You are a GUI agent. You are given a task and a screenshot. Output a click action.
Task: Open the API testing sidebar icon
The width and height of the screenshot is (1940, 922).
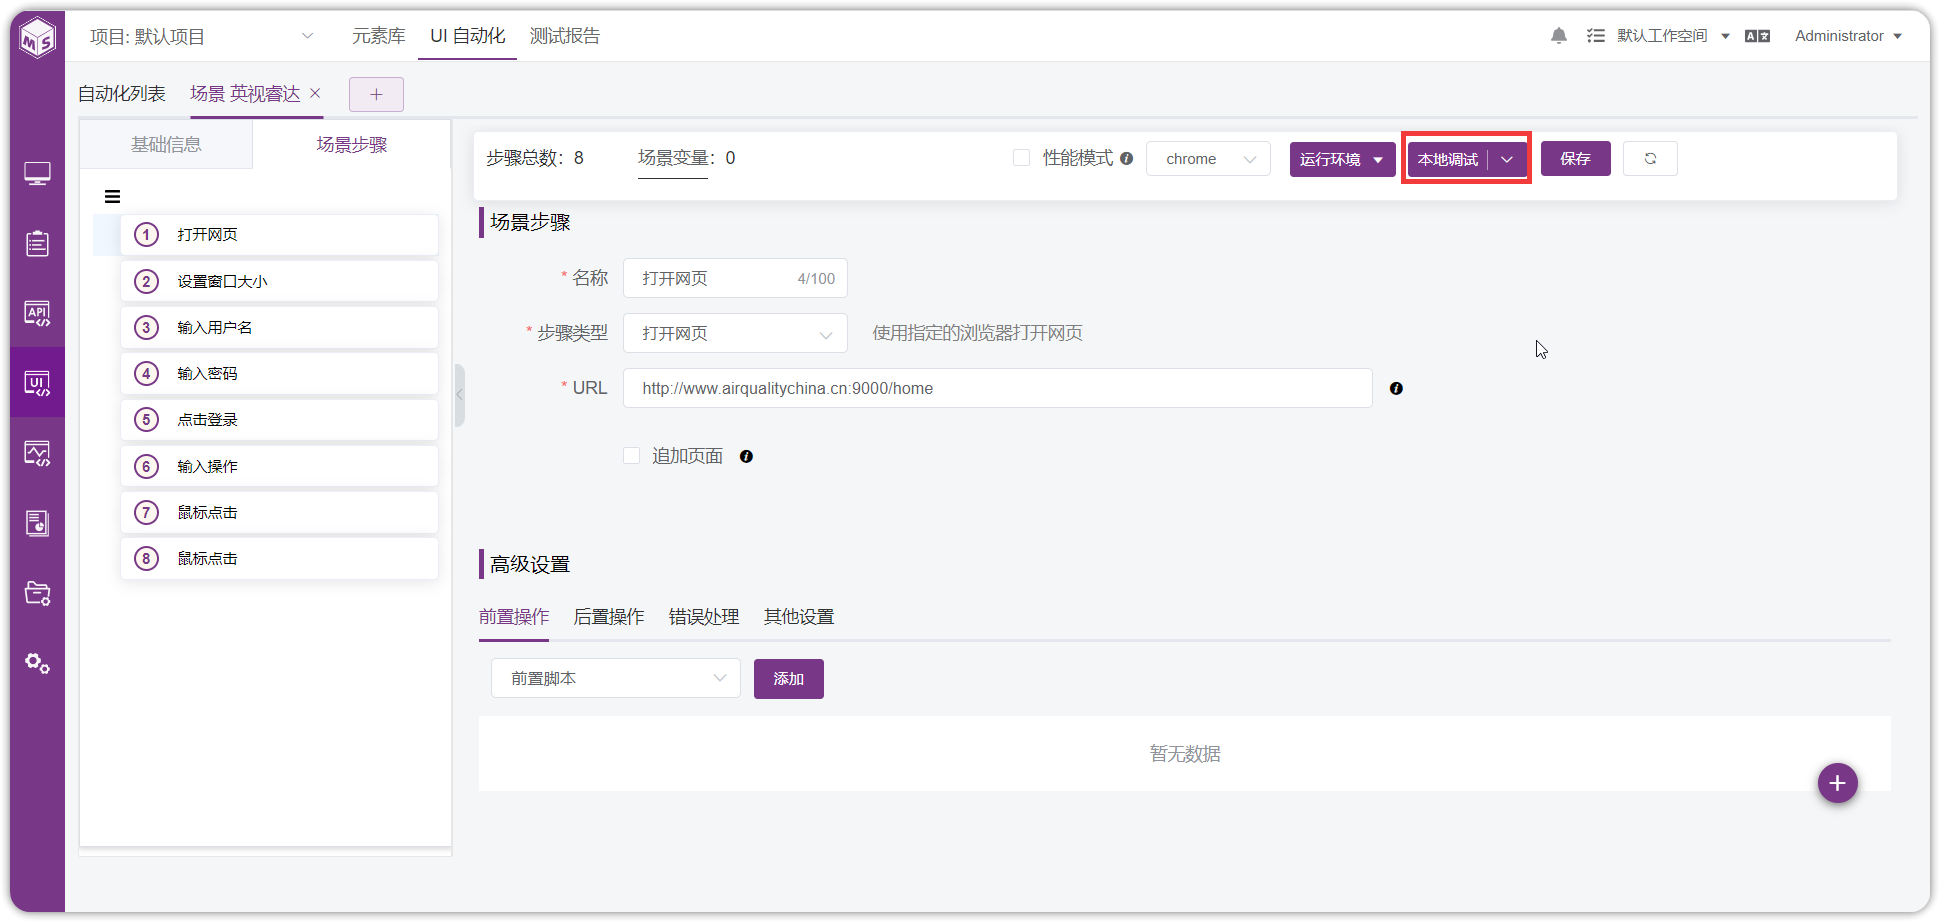(38, 313)
